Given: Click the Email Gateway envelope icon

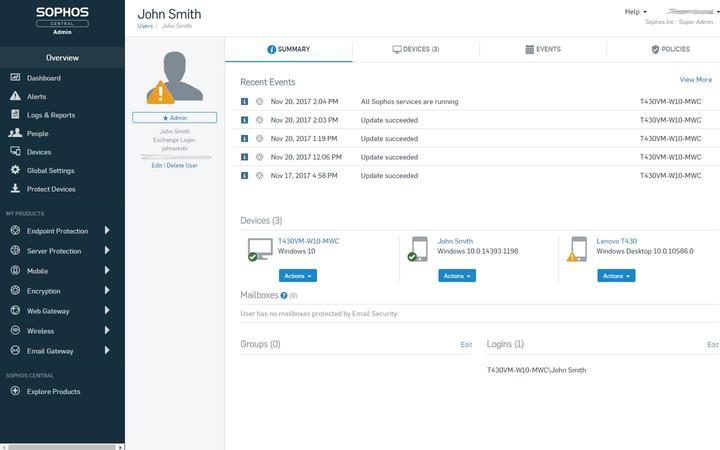Looking at the screenshot, I should tap(15, 350).
